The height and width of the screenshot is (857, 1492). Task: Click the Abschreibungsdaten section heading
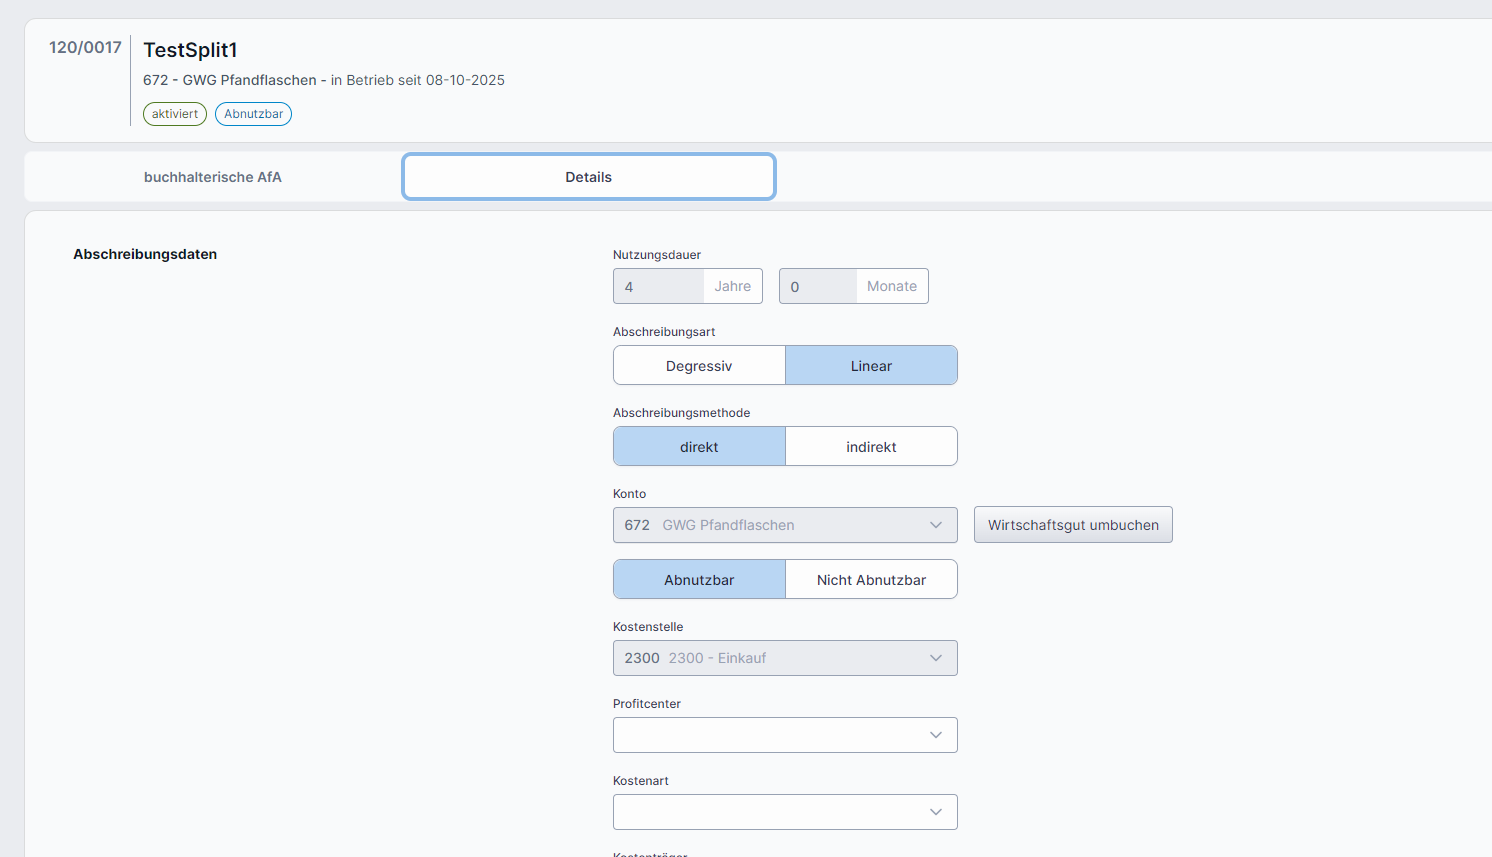tap(145, 254)
